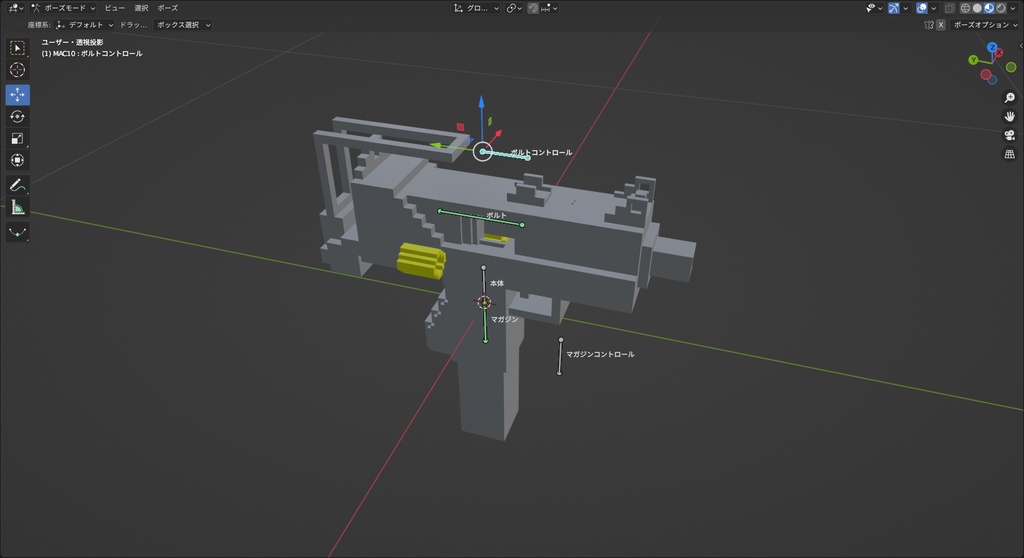
Task: Click the Y axis on navigation gizmo
Action: click(x=973, y=60)
